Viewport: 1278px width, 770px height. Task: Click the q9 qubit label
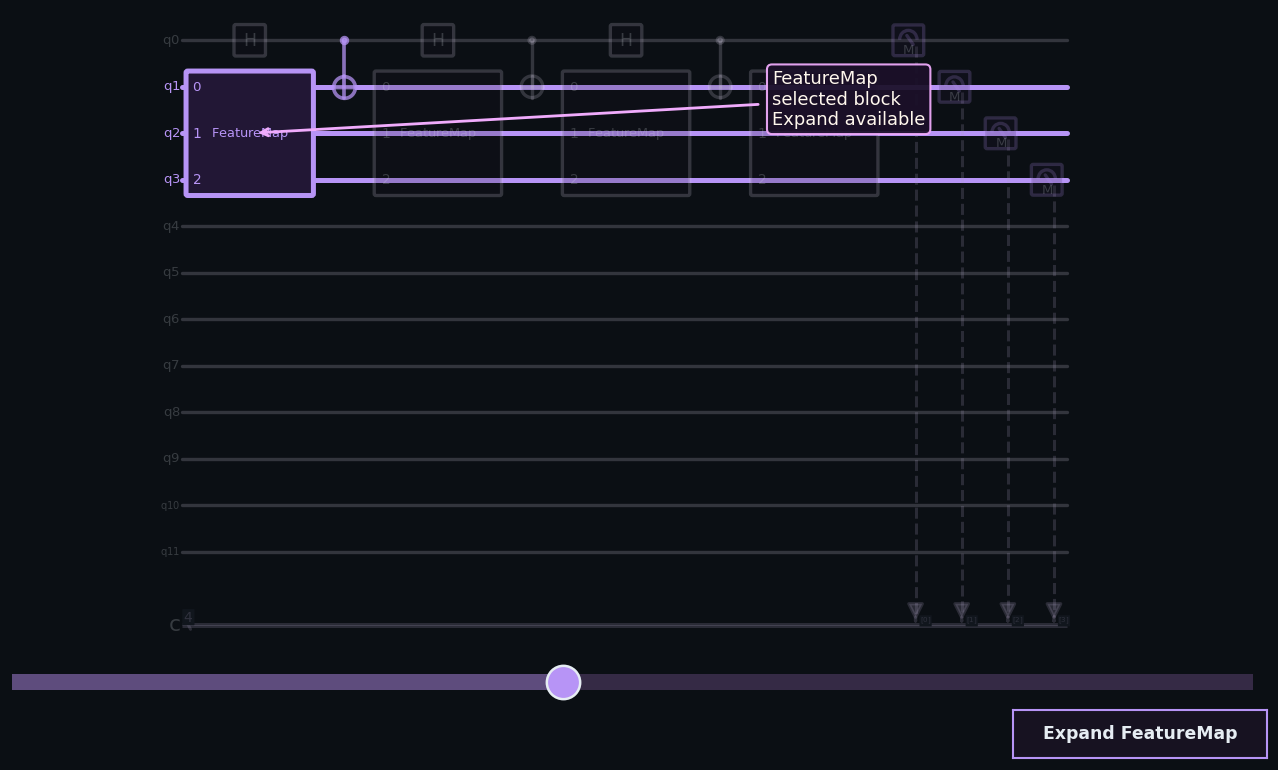click(x=171, y=459)
